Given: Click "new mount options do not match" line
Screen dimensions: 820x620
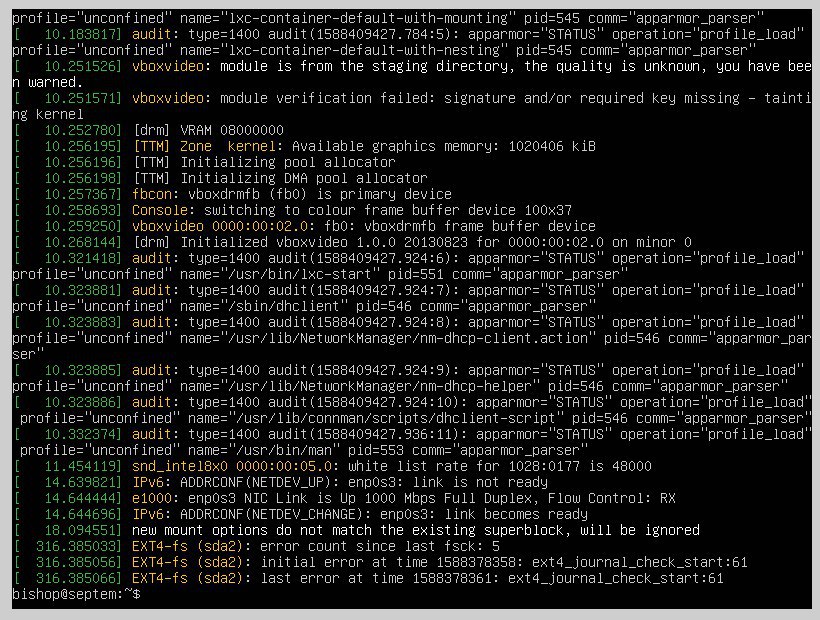Looking at the screenshot, I should pos(416,531).
